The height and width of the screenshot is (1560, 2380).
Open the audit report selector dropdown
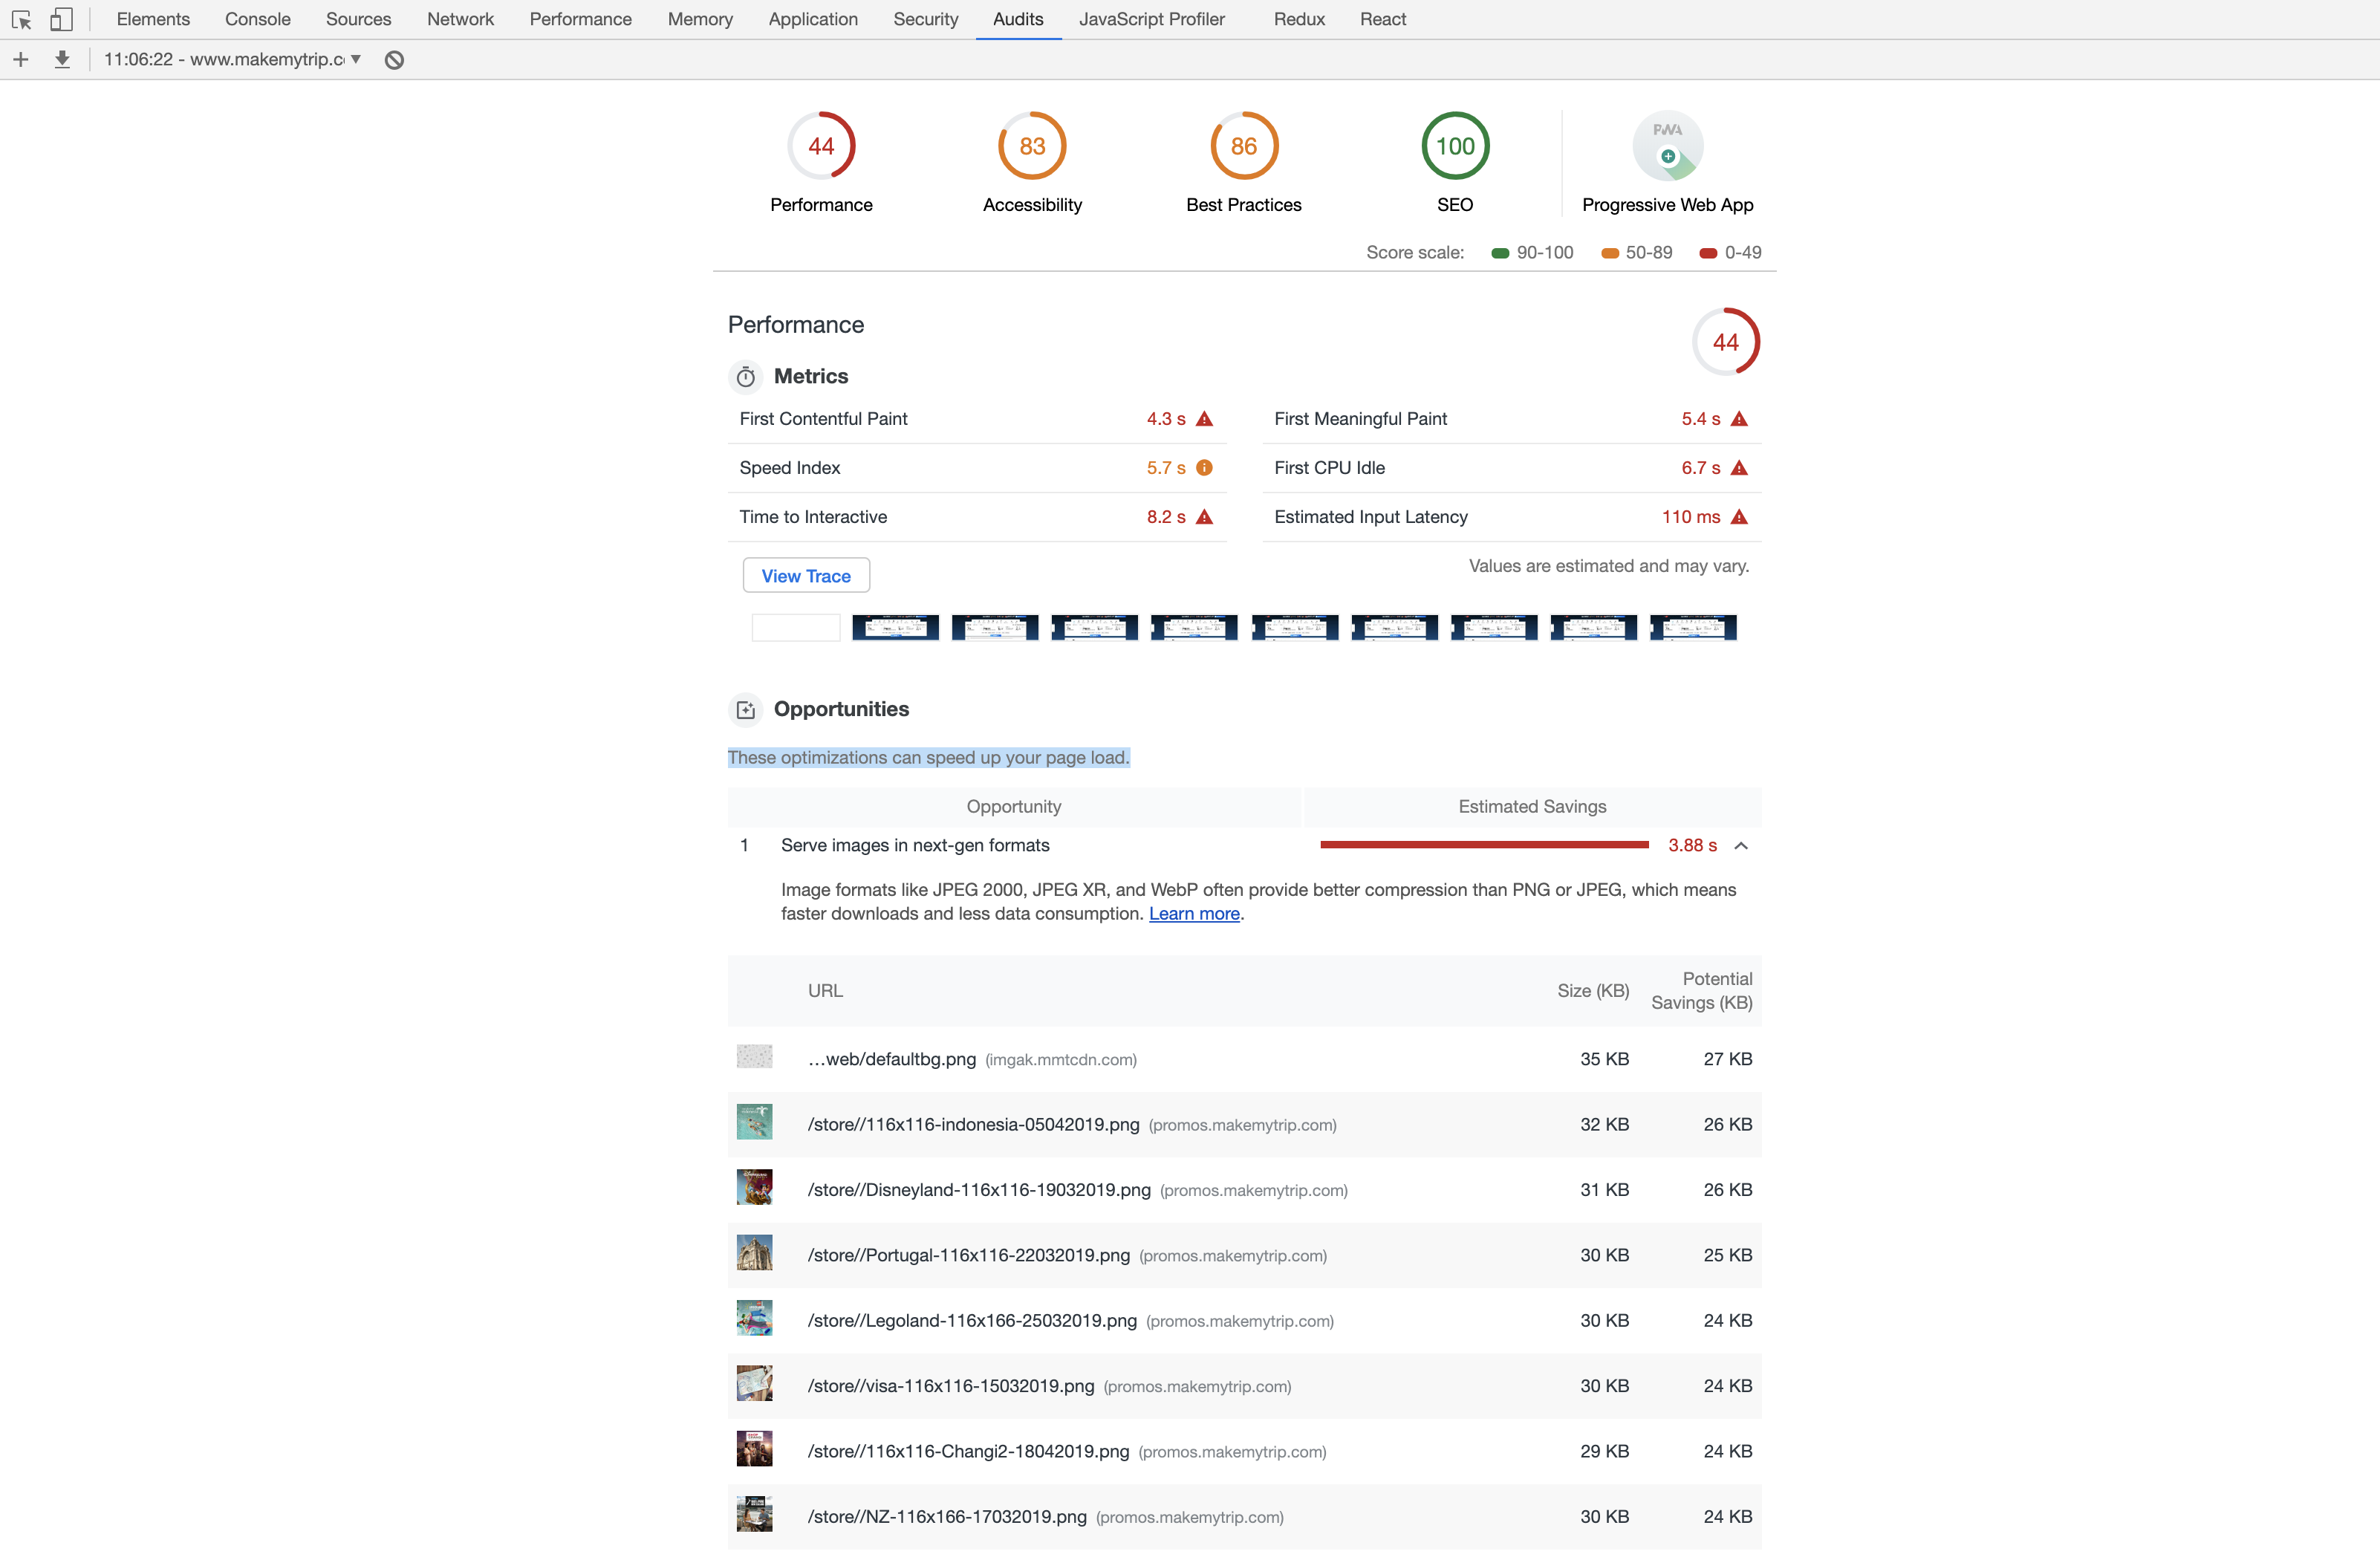[x=355, y=59]
